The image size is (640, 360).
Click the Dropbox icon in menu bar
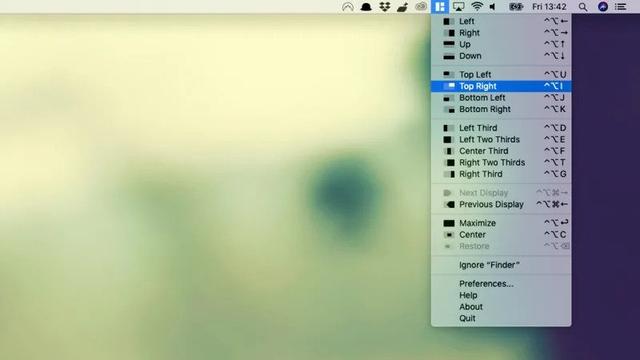coord(384,7)
